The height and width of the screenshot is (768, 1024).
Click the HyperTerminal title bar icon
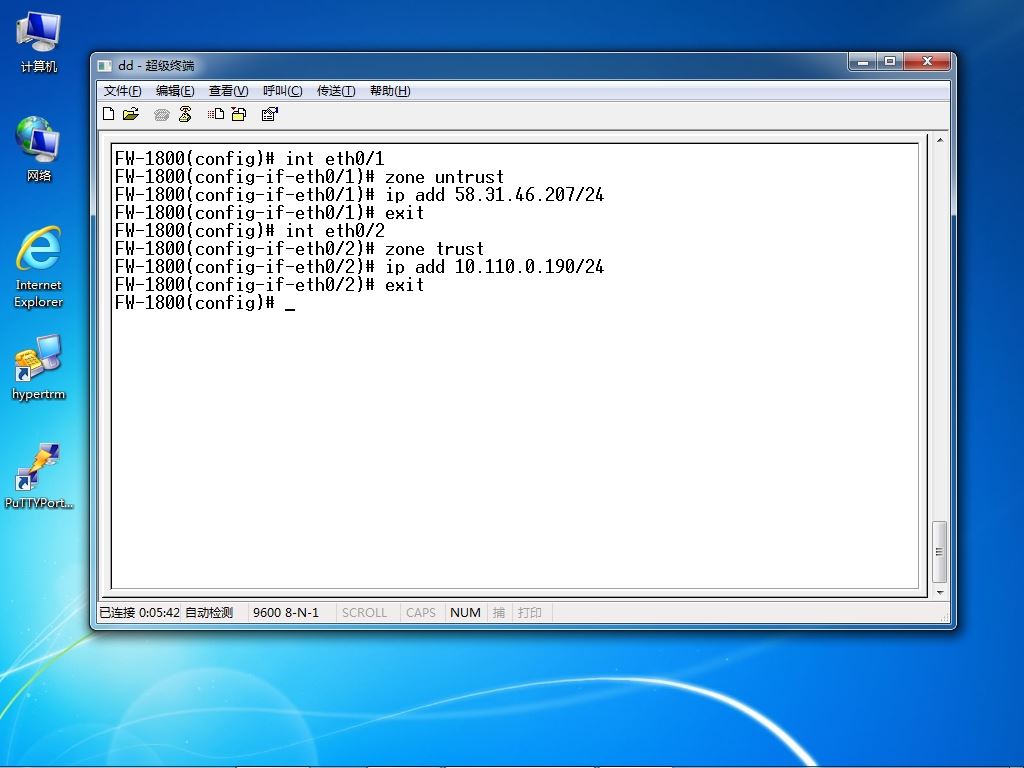[x=104, y=65]
